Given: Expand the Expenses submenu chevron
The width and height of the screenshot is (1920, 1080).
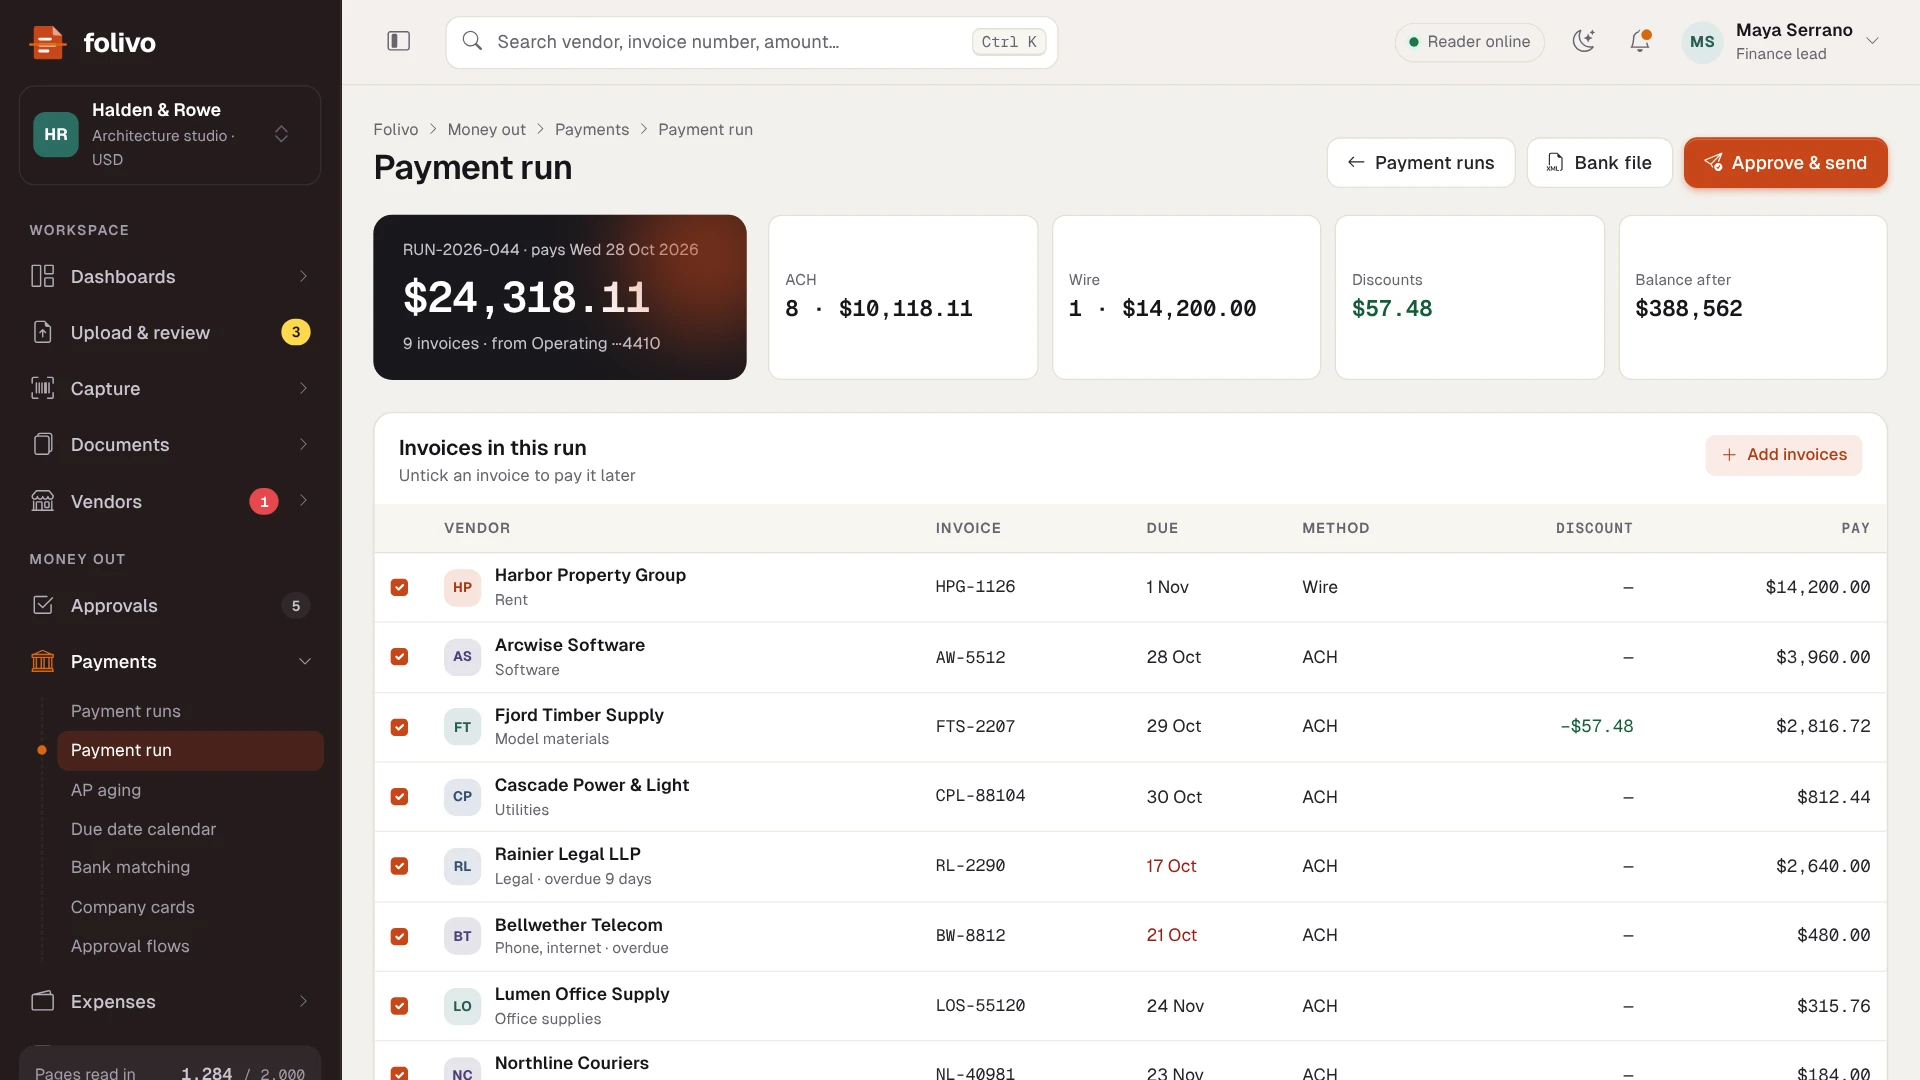Looking at the screenshot, I should (304, 1001).
